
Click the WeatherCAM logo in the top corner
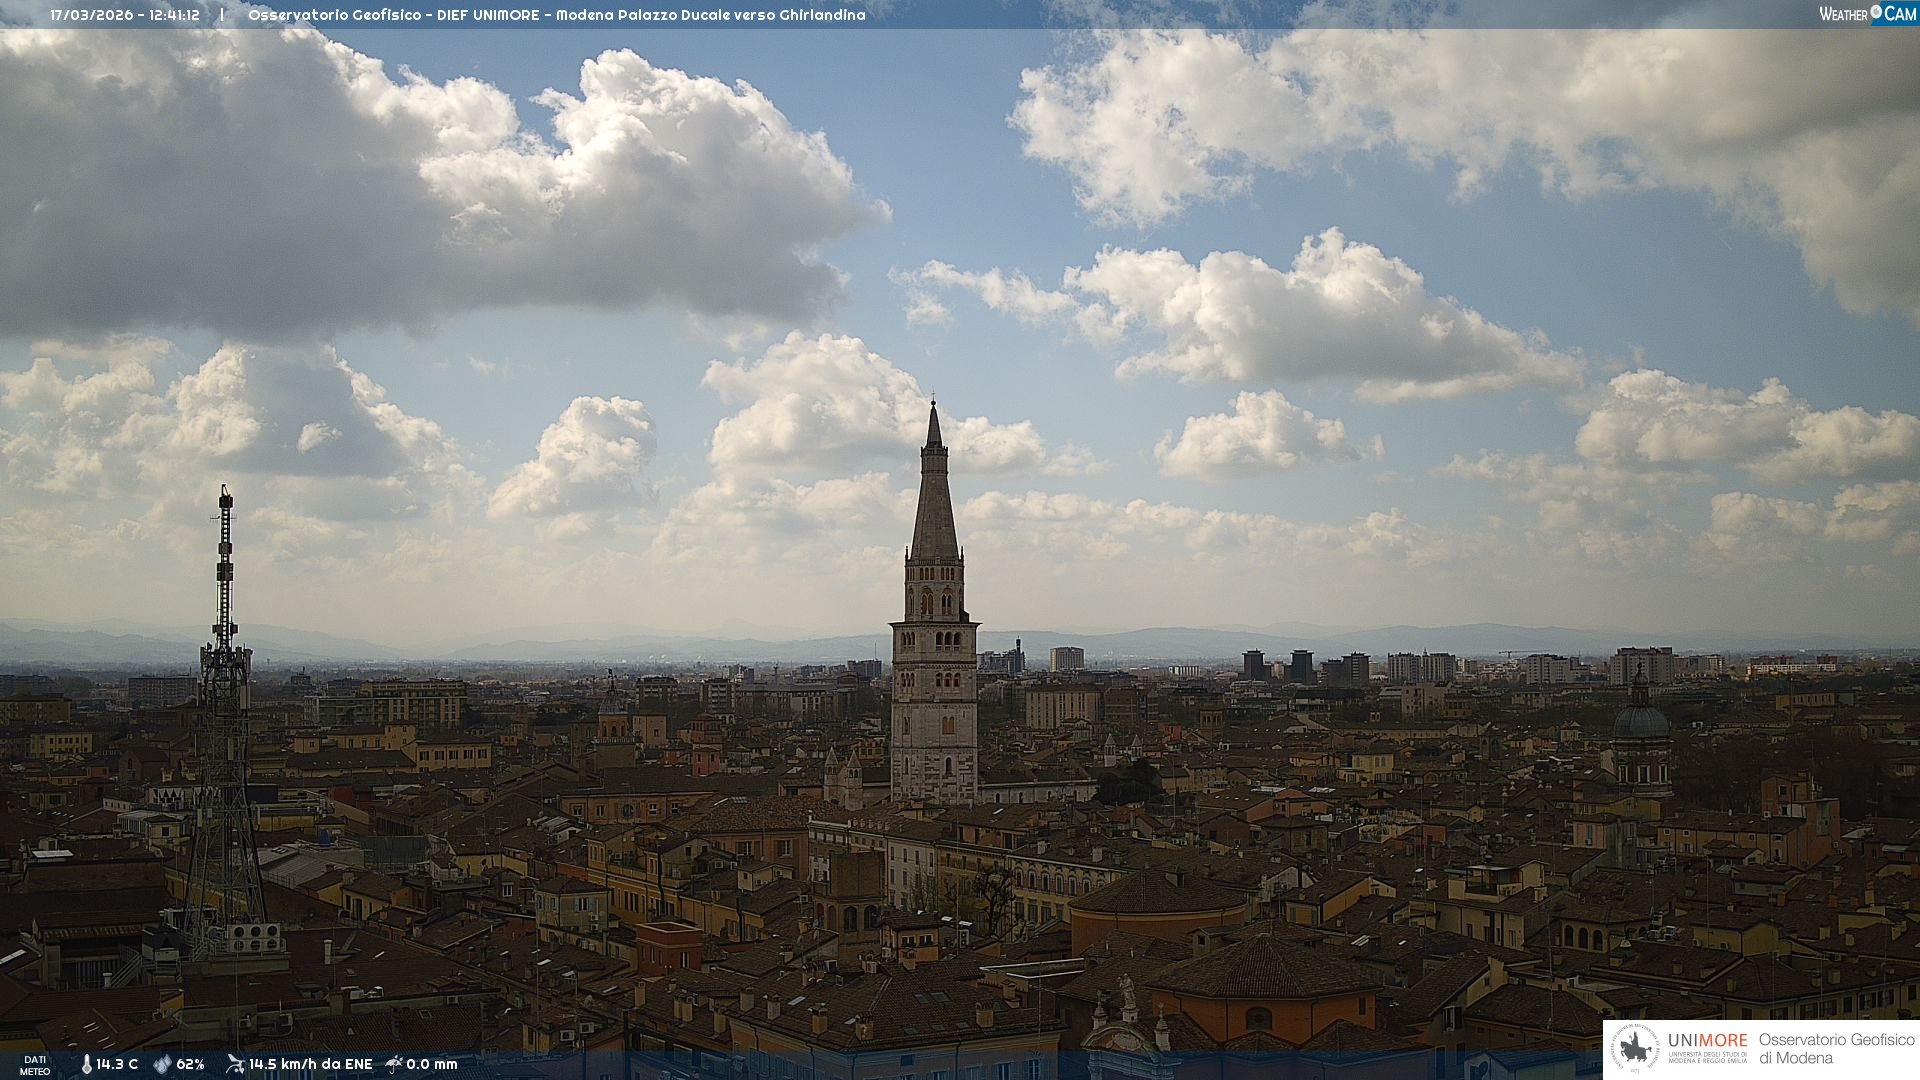coord(1867,14)
